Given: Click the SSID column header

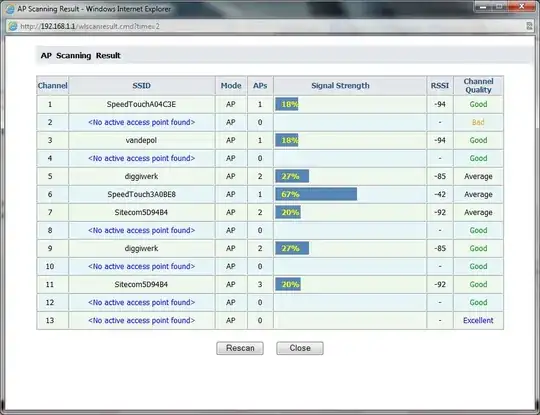Looking at the screenshot, I should click(142, 85).
